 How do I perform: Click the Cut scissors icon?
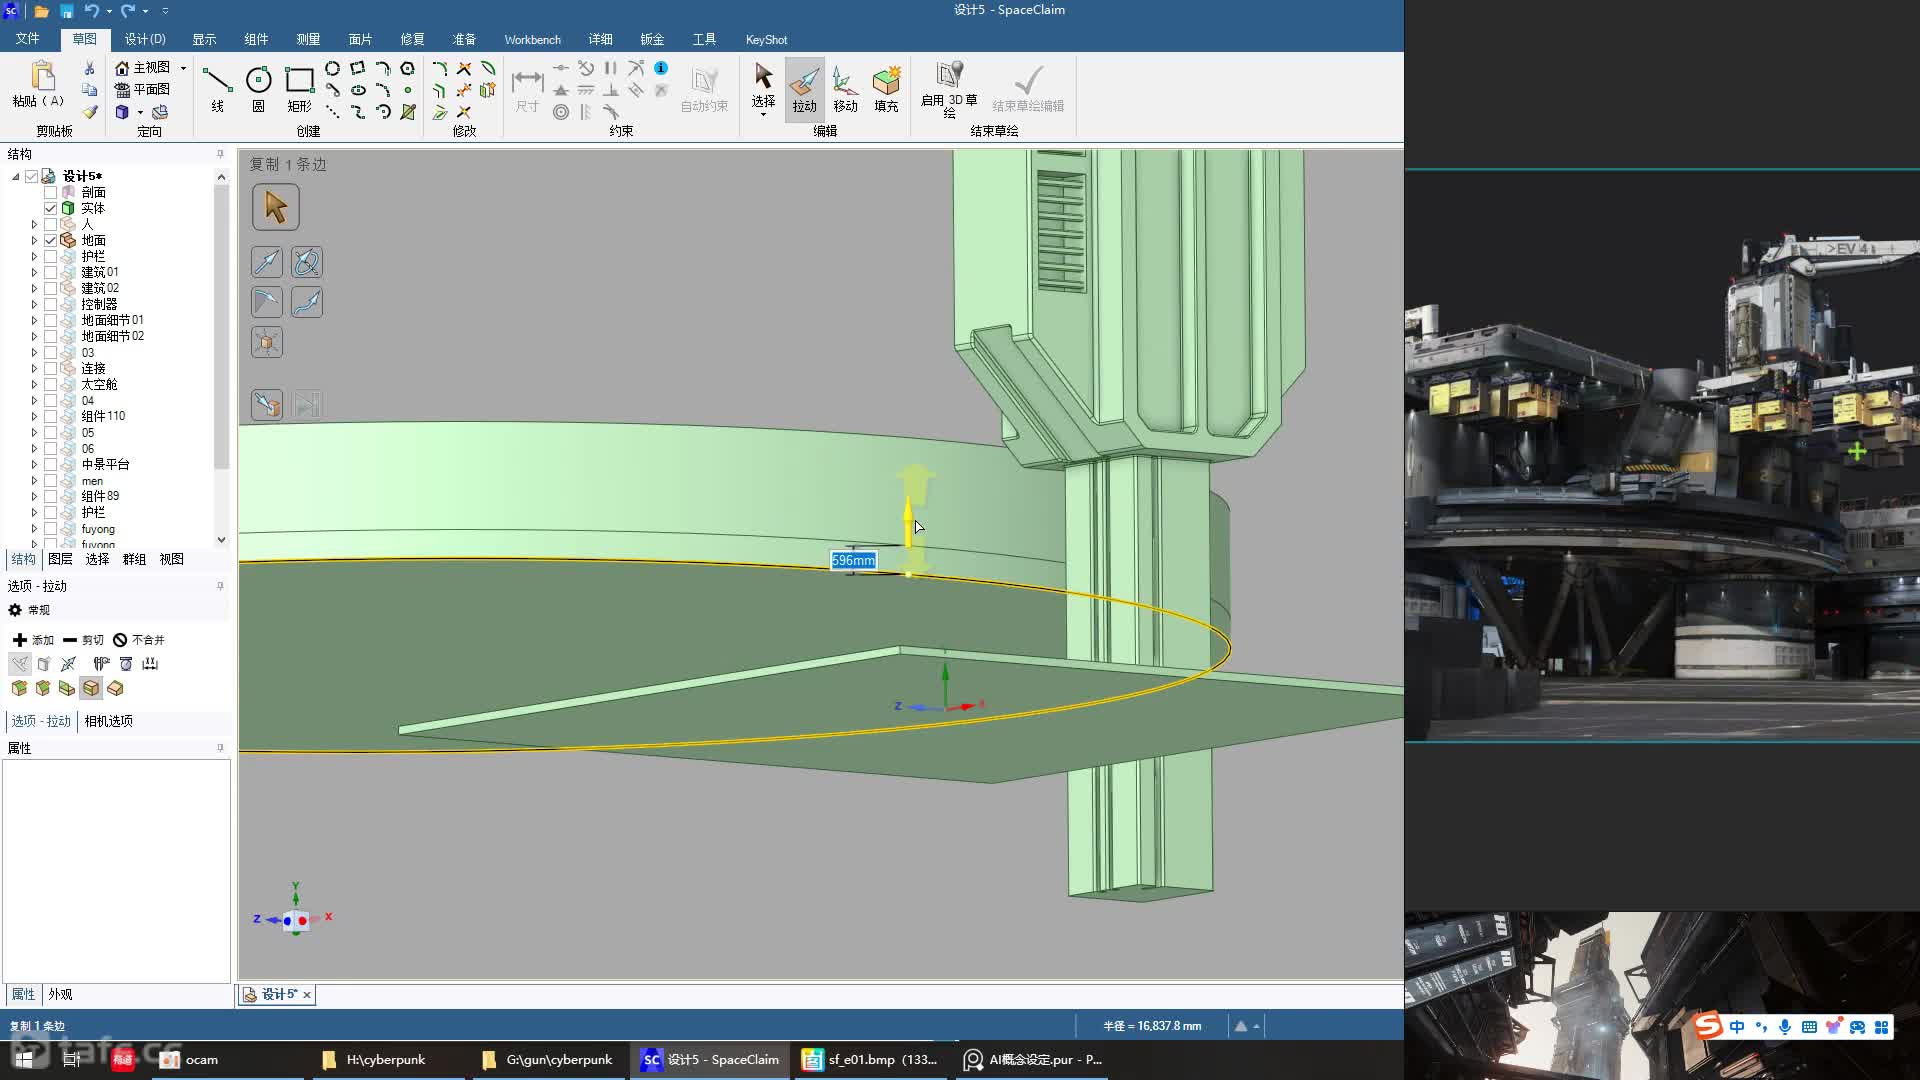(x=89, y=68)
